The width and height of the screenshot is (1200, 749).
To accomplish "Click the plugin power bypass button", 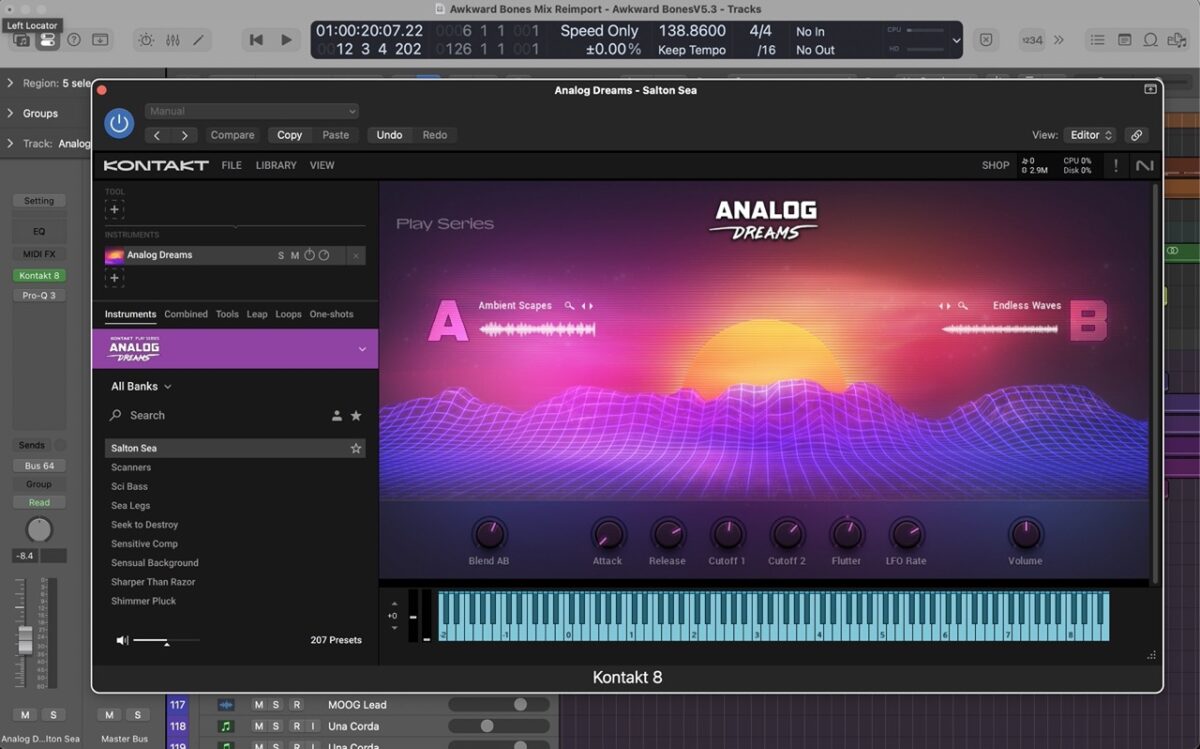I will [119, 123].
